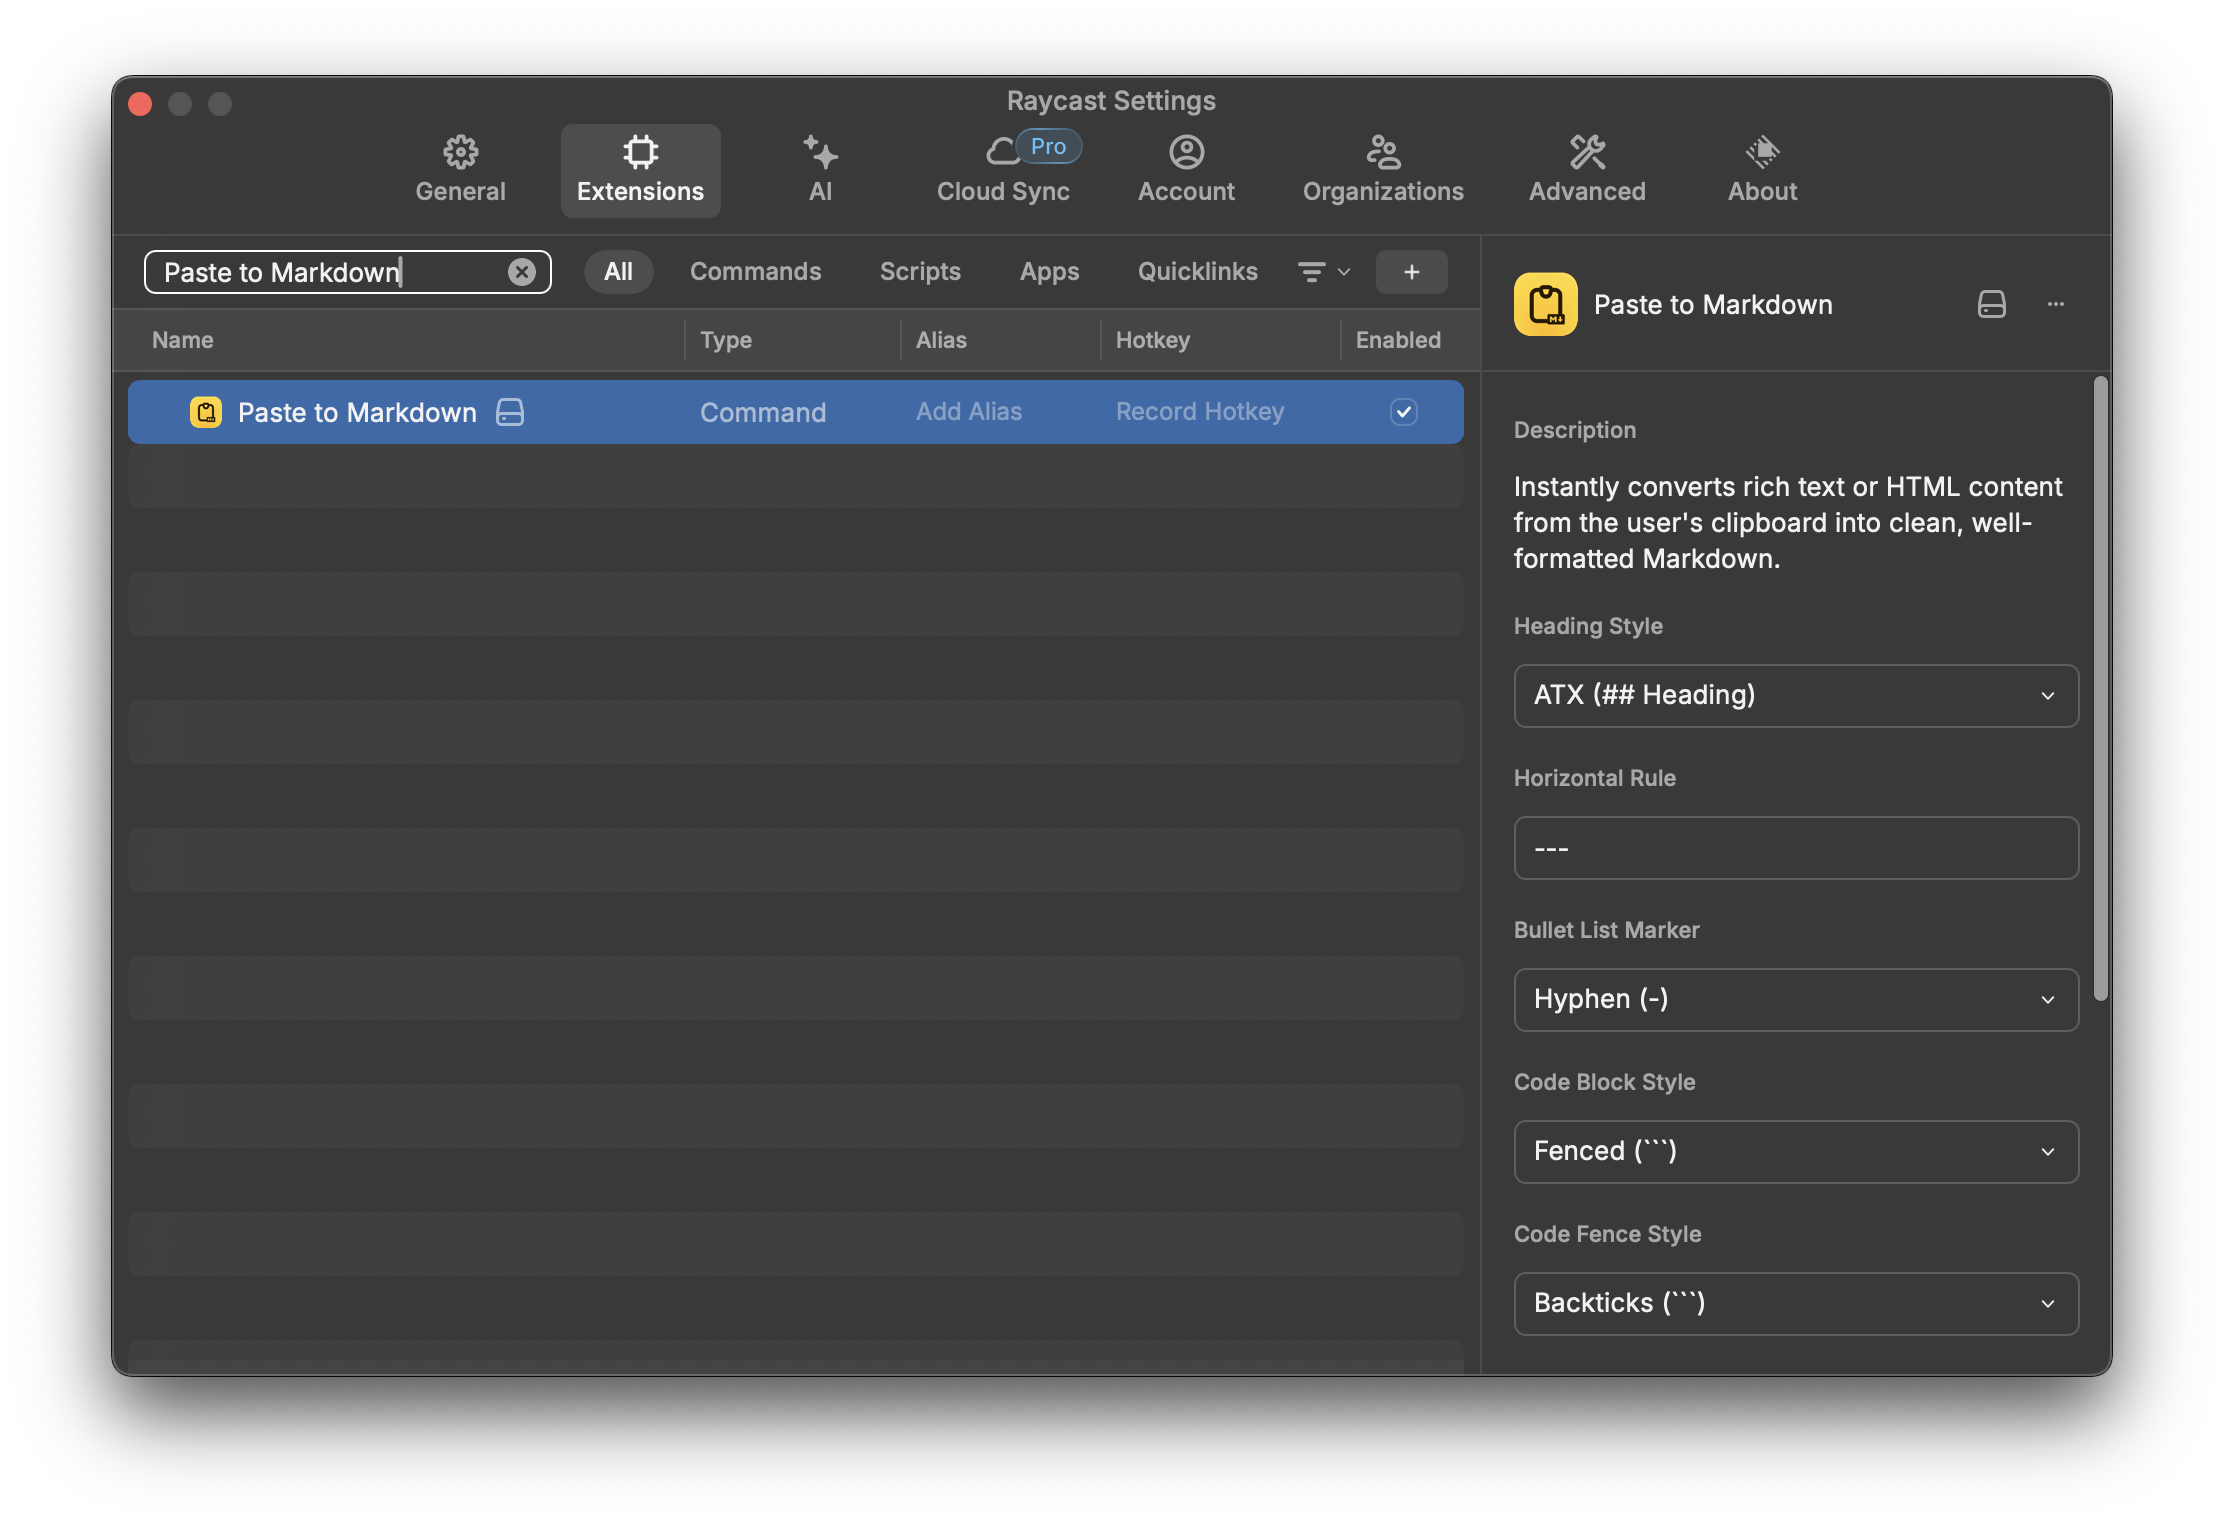Expand the Heading Style dropdown
Image resolution: width=2224 pixels, height=1524 pixels.
click(1796, 696)
